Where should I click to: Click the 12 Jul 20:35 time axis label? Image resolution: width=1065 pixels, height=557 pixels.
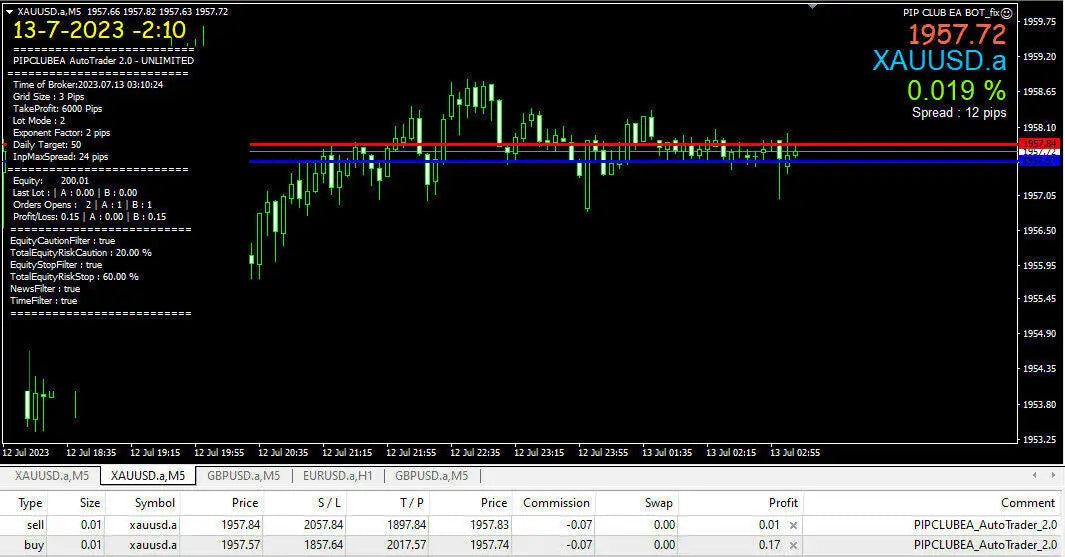(283, 452)
